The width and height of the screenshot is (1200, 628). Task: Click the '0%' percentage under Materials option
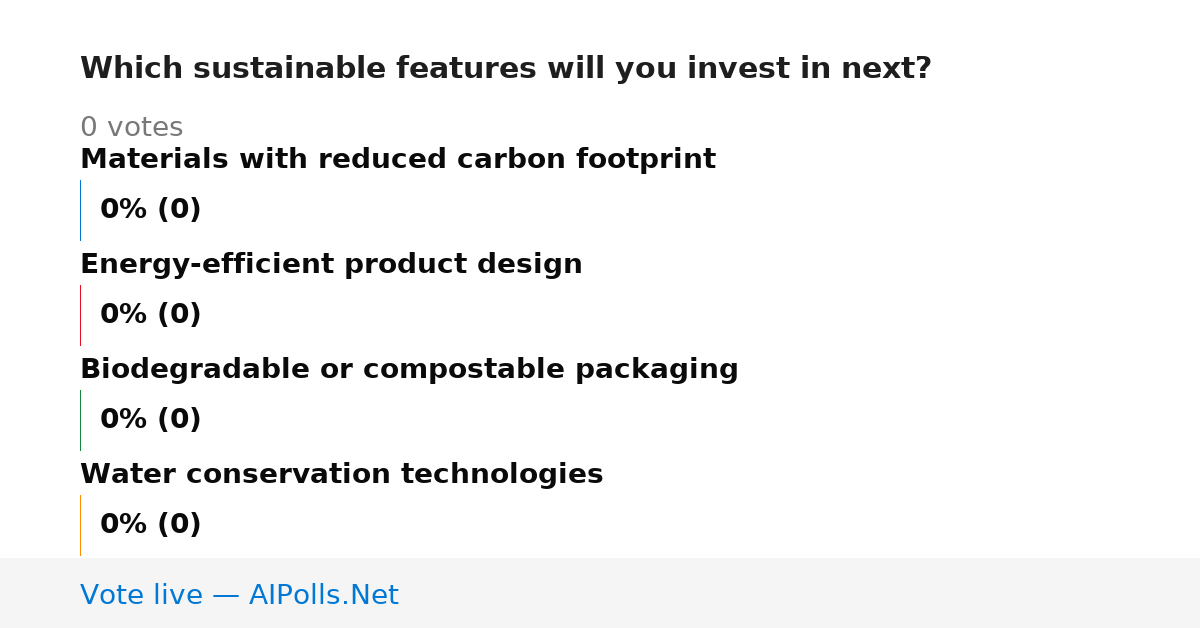[x=124, y=210]
